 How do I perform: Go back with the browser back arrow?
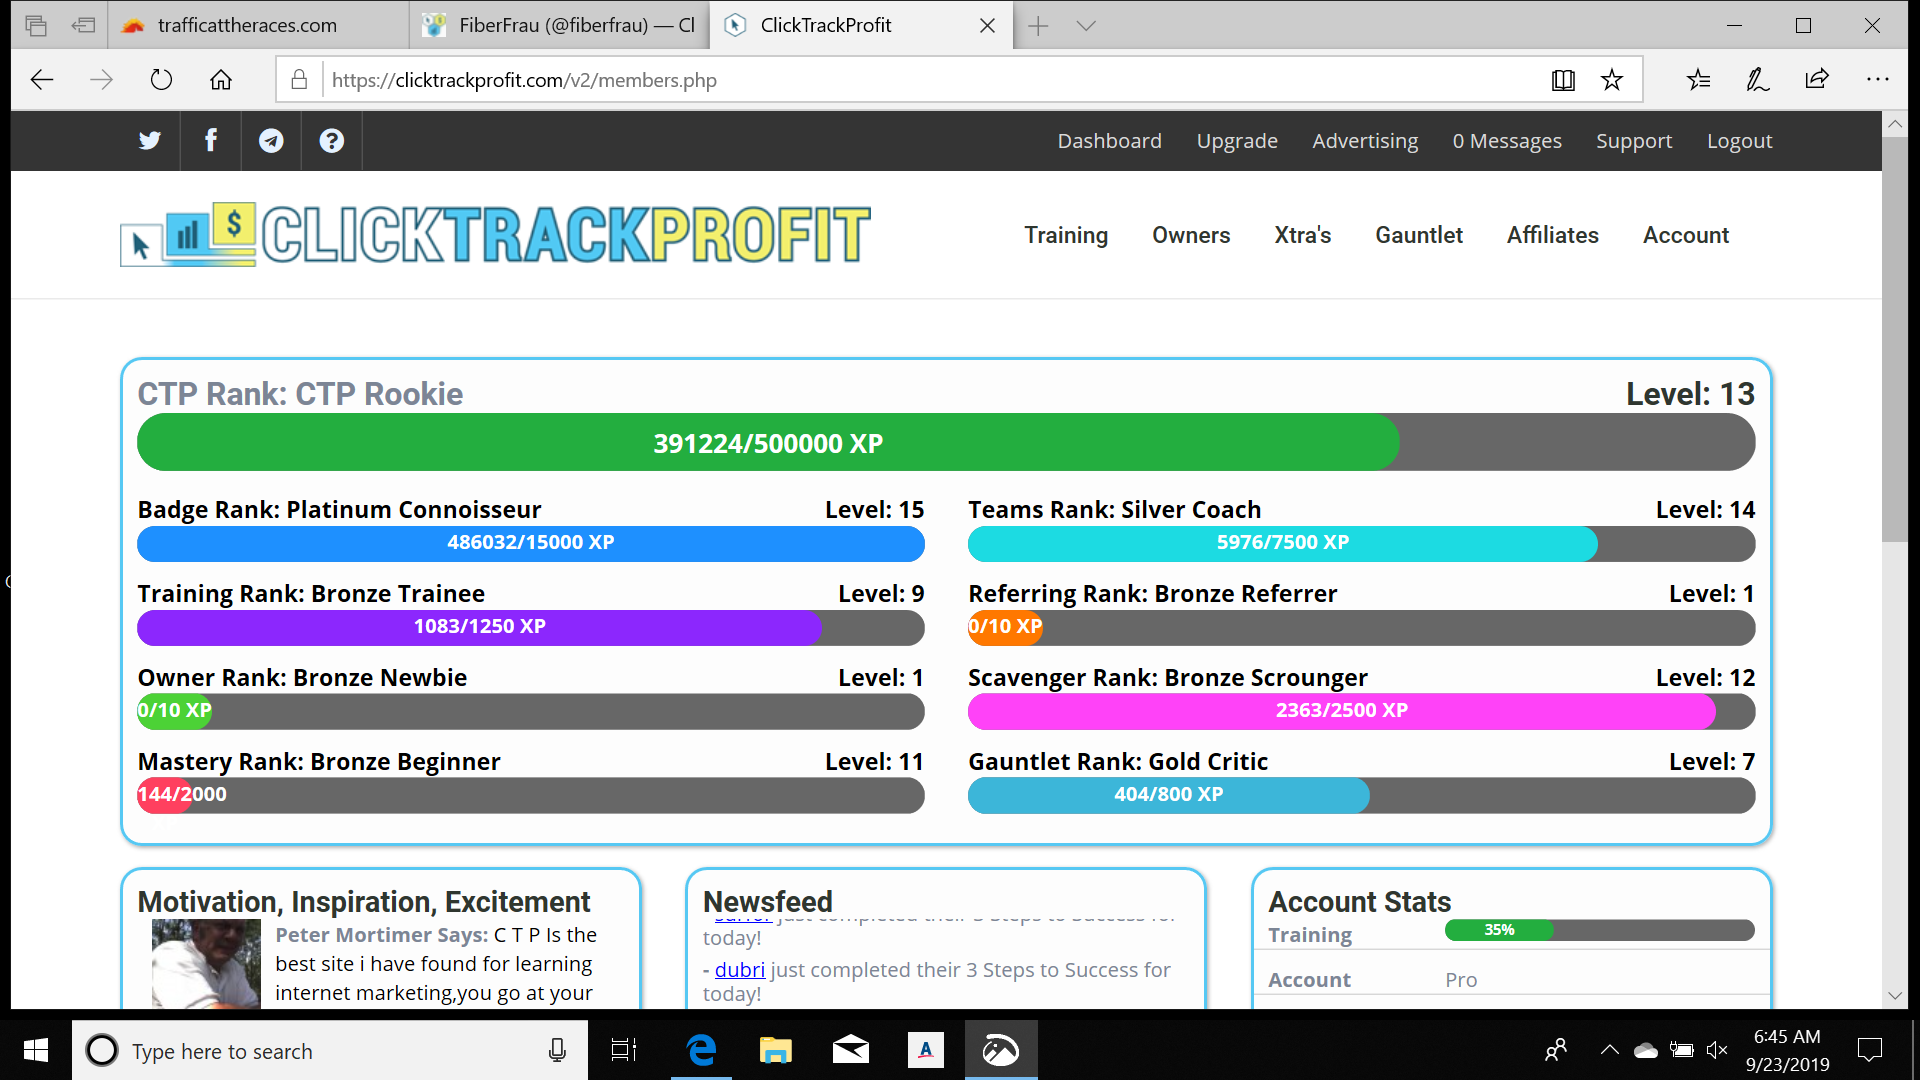pyautogui.click(x=42, y=80)
